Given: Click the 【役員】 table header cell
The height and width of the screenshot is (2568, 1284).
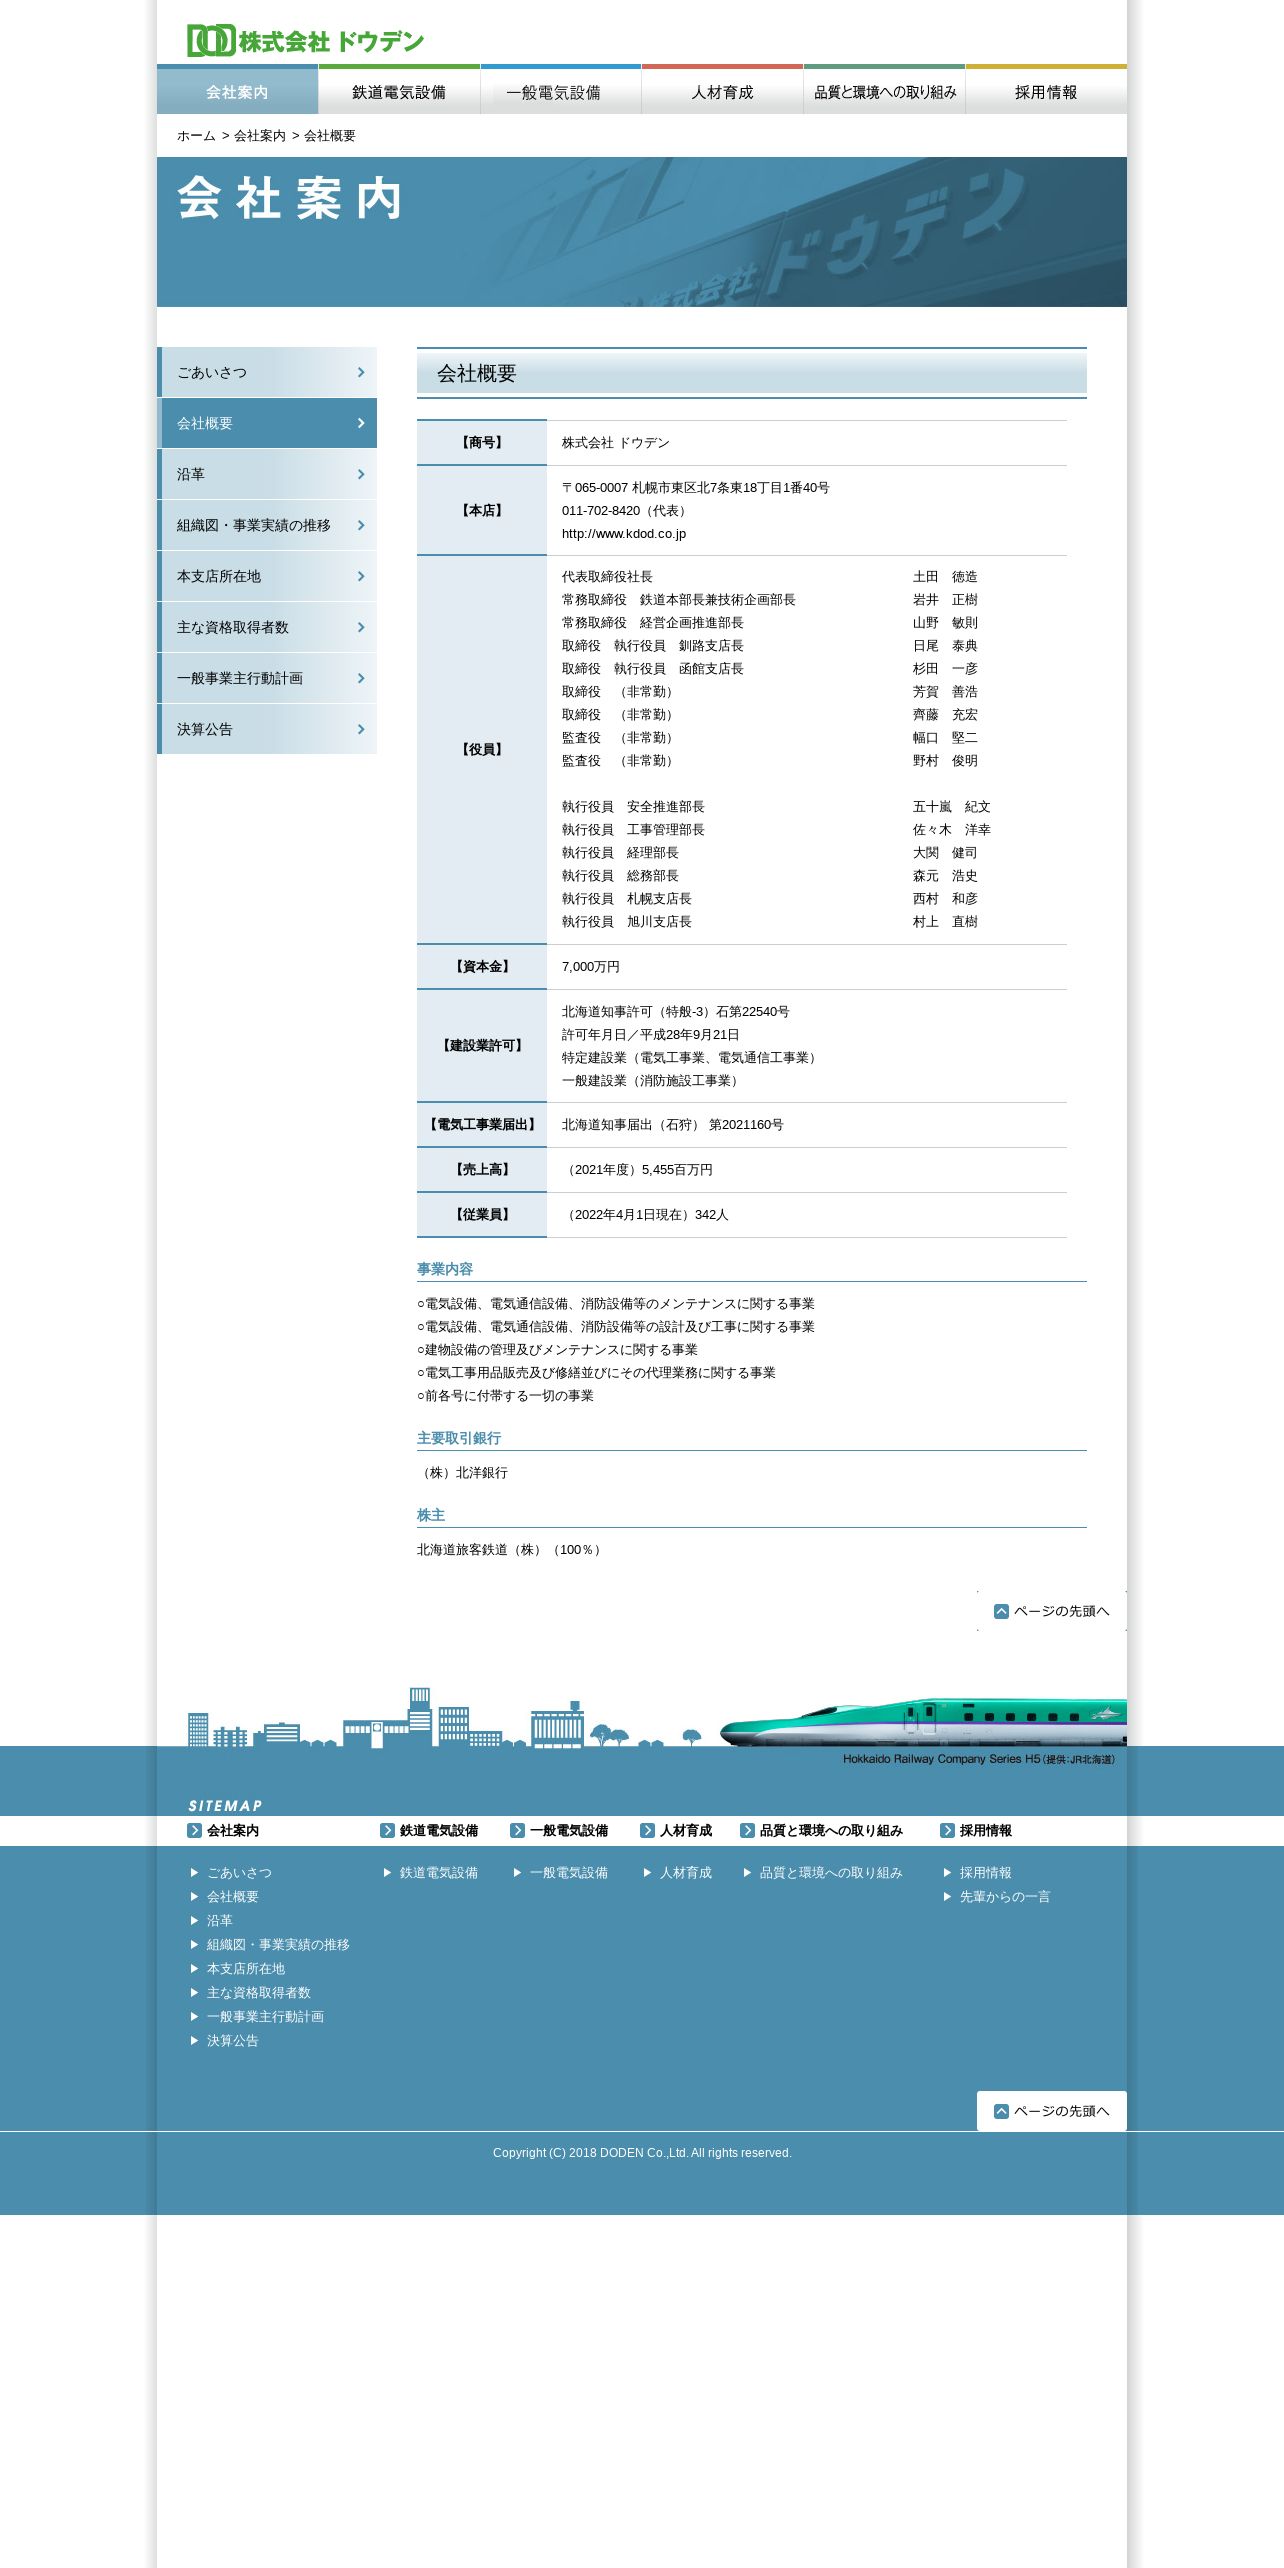Looking at the screenshot, I should (482, 749).
